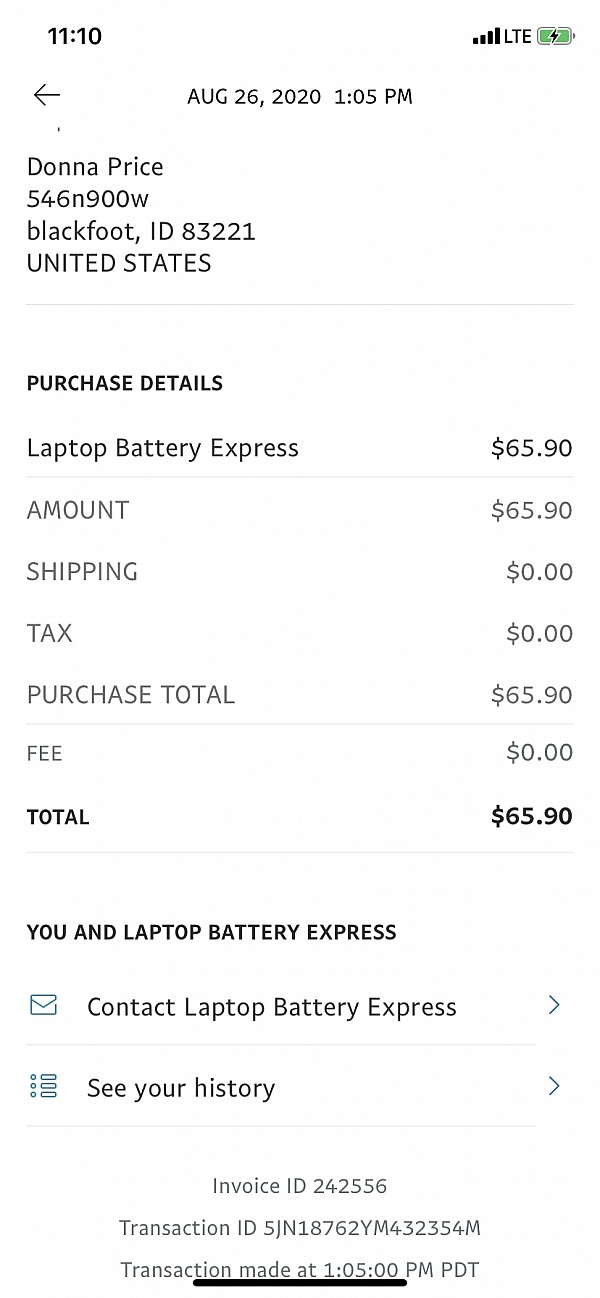Image resolution: width=600 pixels, height=1298 pixels.
Task: Tap the Invoice ID 242556 text
Action: [x=300, y=1186]
